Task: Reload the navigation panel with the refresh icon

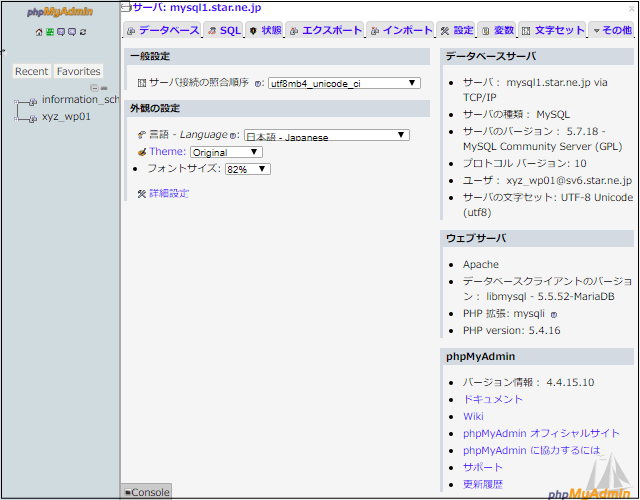Action: tap(83, 32)
